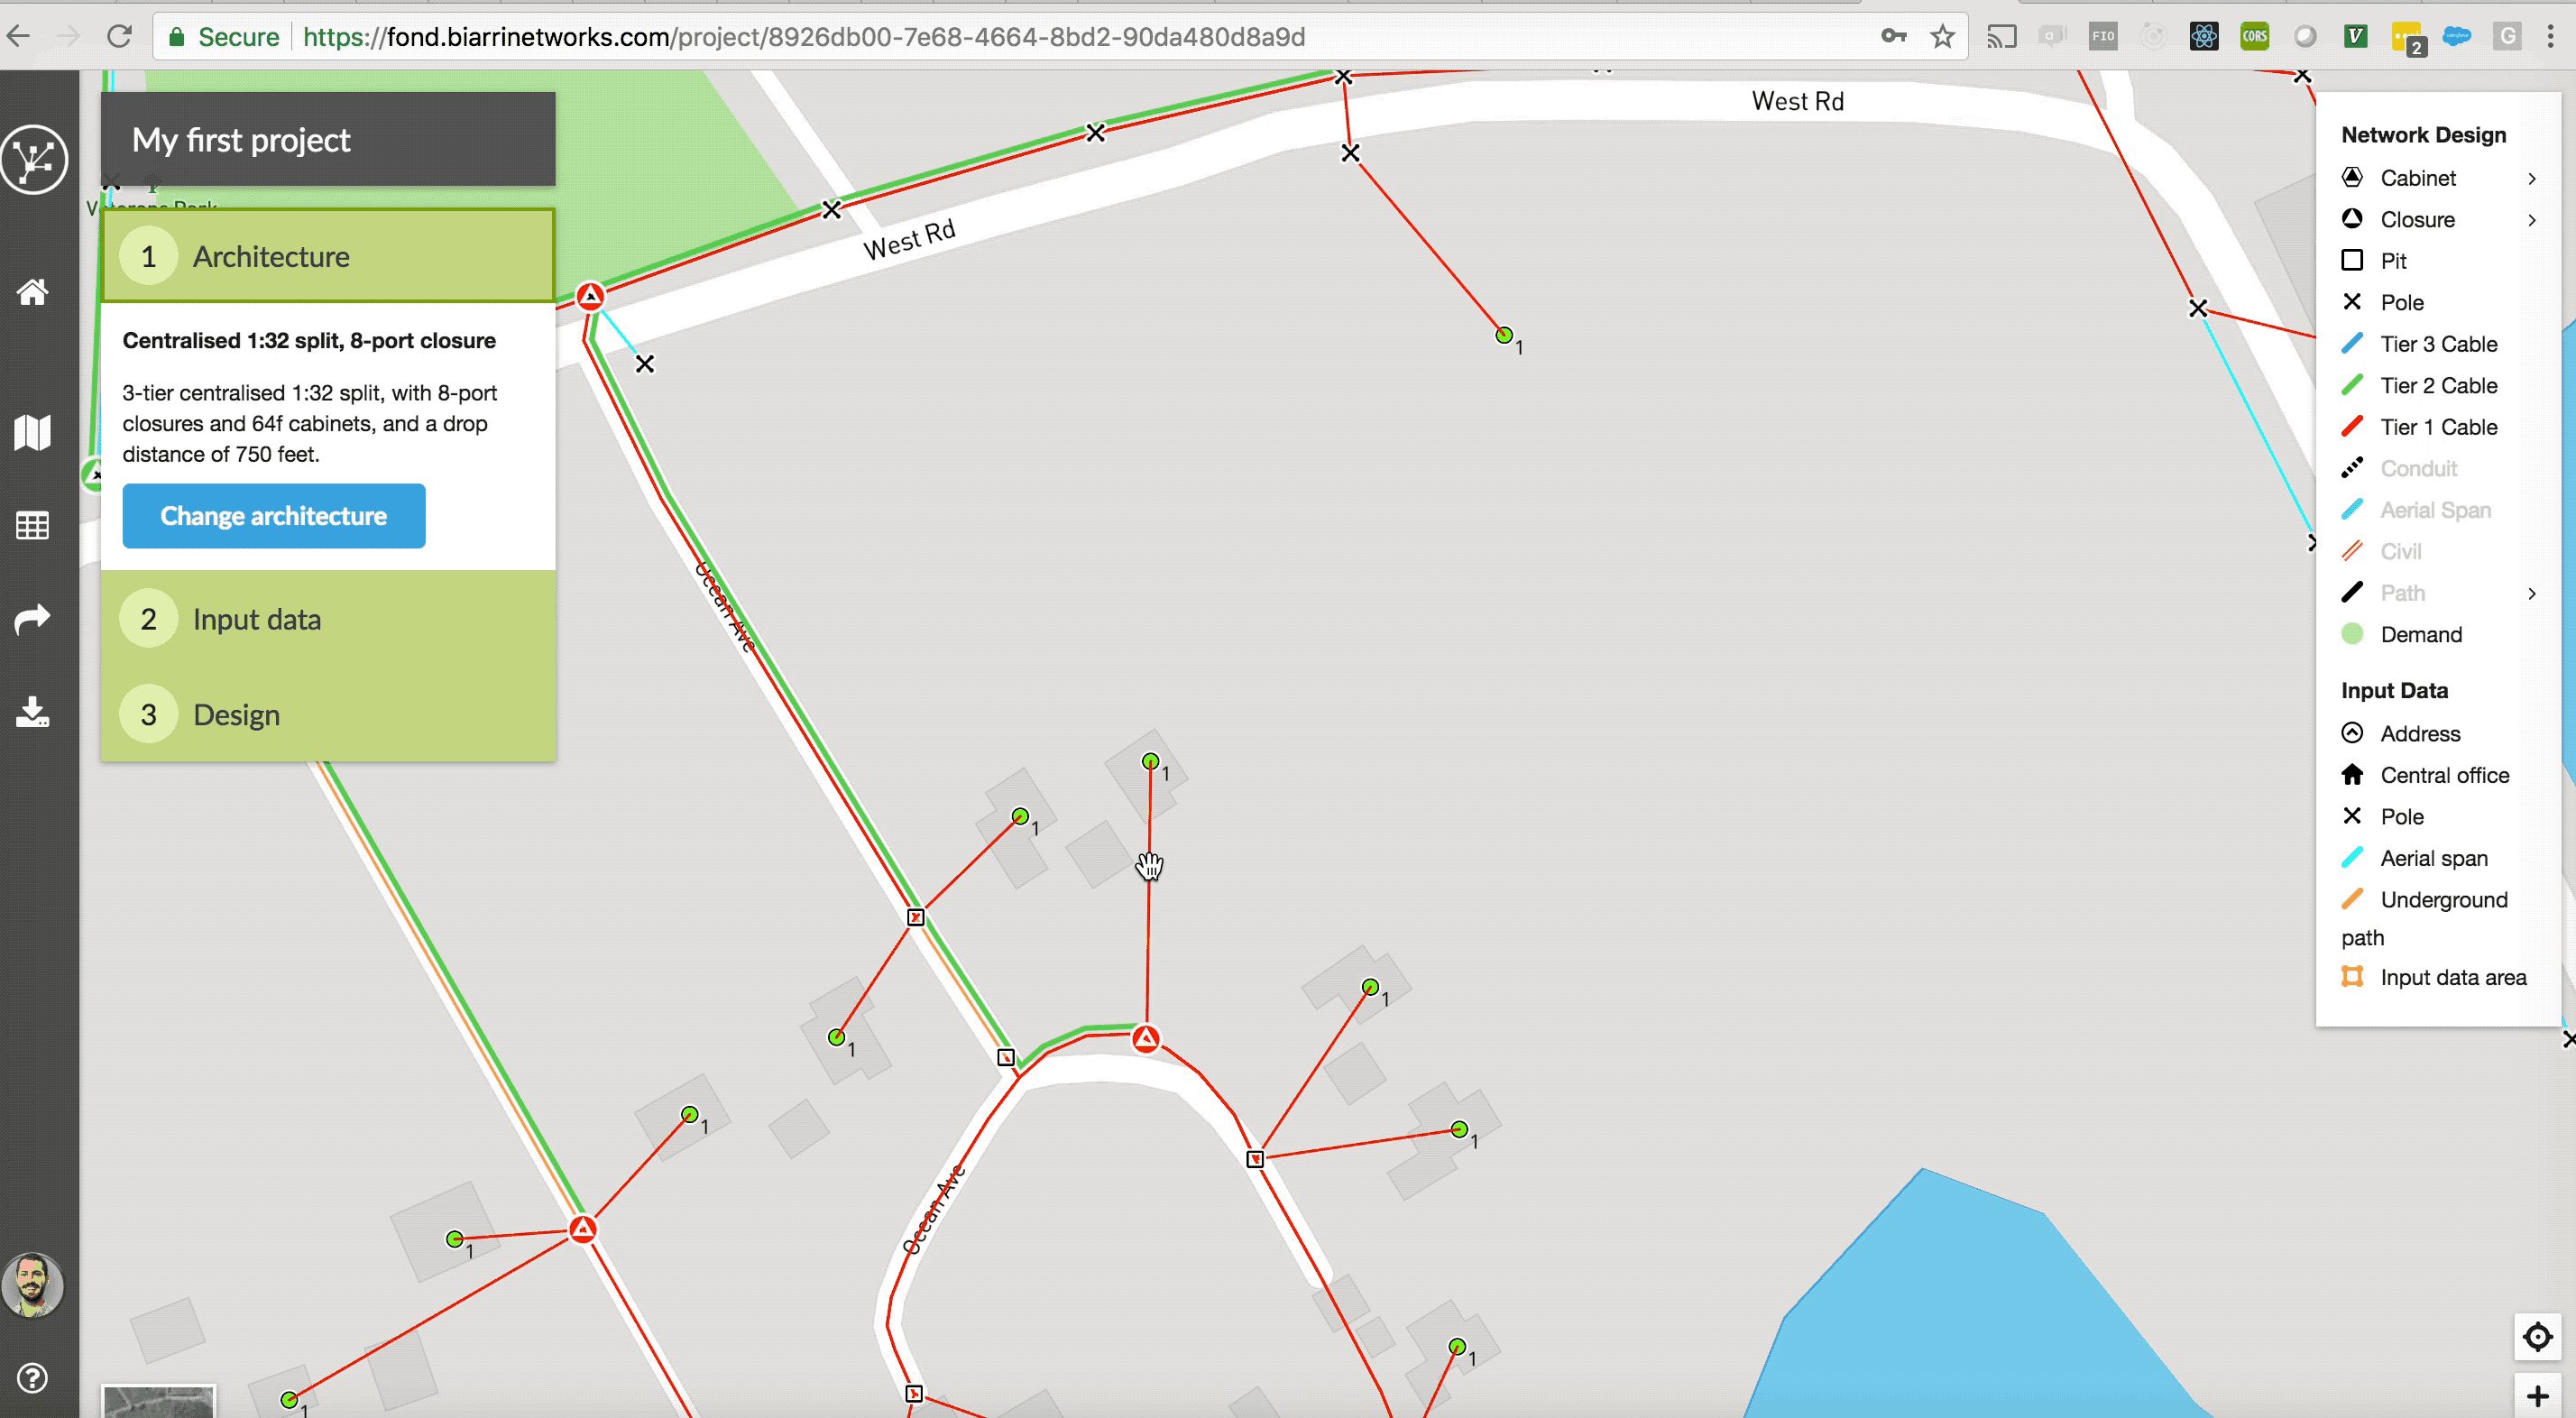This screenshot has height=1418, width=2576.
Task: Click the FOND logo icon in sidebar
Action: coord(34,159)
